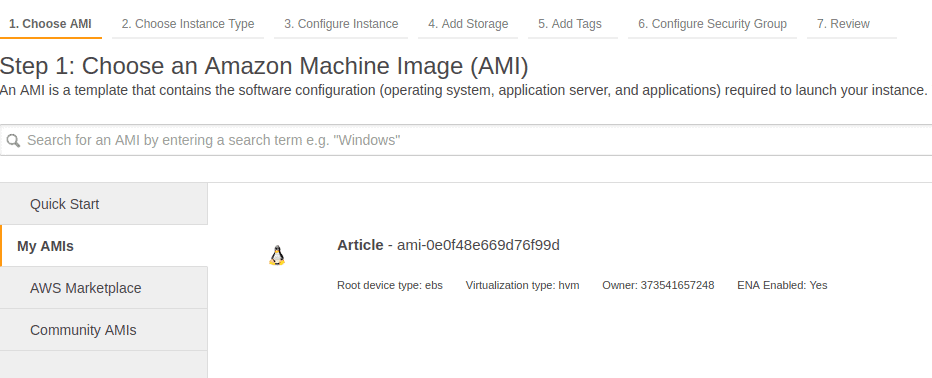This screenshot has height=378, width=932.
Task: Click the Step 1 Choose an AMI heading
Action: tap(264, 66)
